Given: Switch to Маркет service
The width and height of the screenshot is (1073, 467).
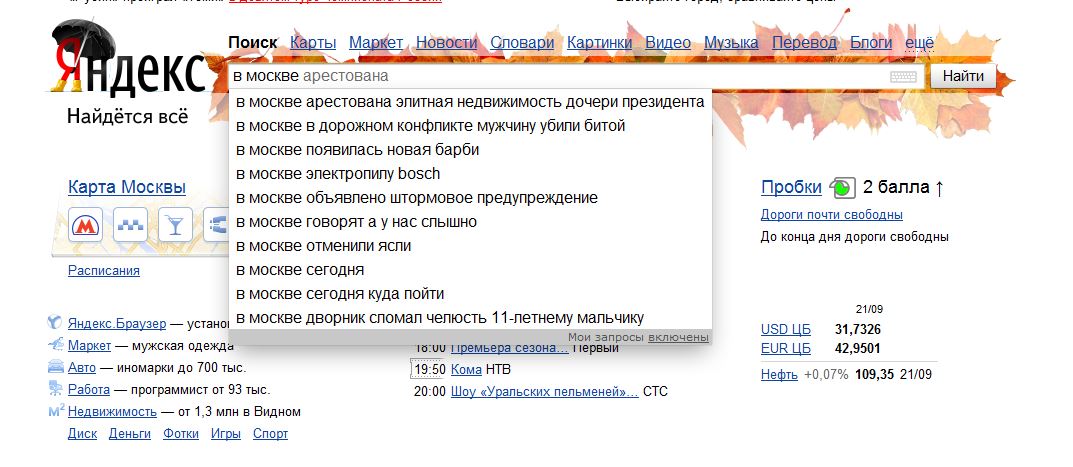Looking at the screenshot, I should click(x=376, y=42).
